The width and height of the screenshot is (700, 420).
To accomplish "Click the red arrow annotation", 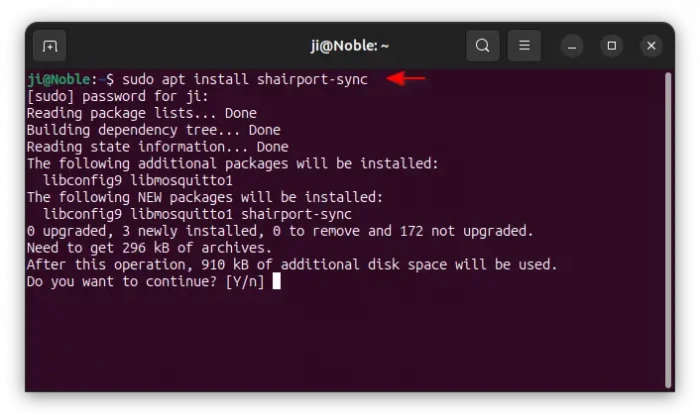I will 405,79.
